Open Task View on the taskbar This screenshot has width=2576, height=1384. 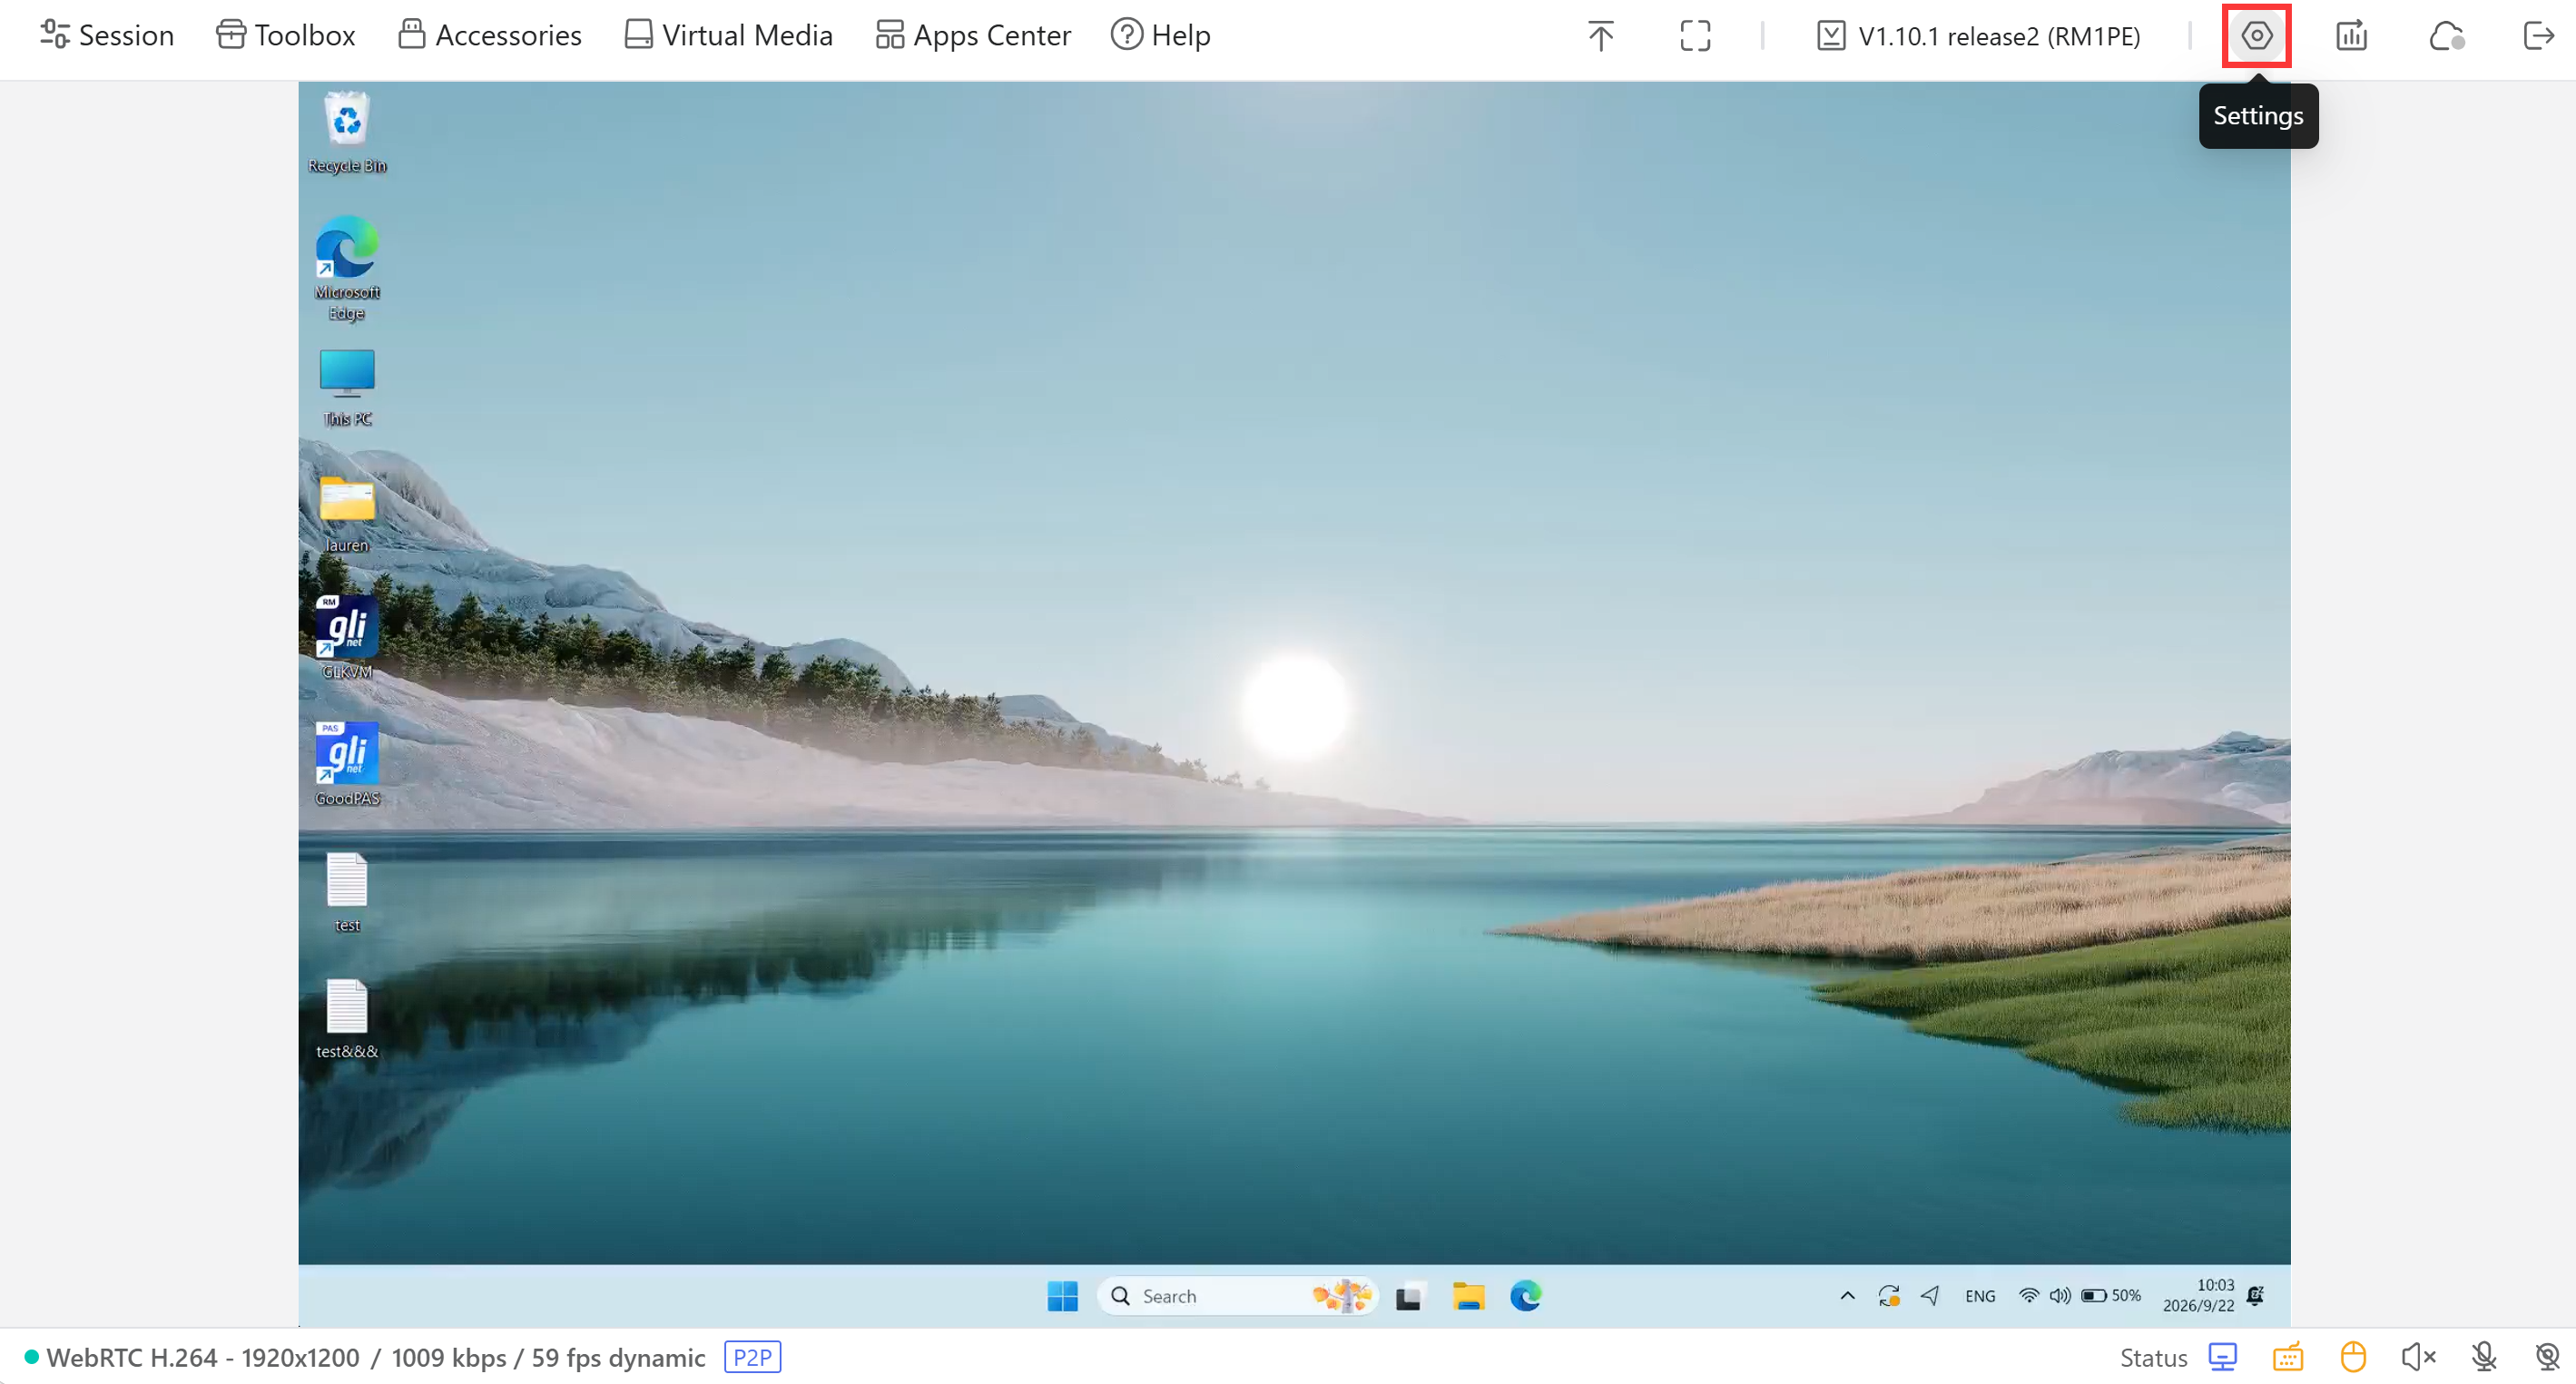(x=1409, y=1296)
